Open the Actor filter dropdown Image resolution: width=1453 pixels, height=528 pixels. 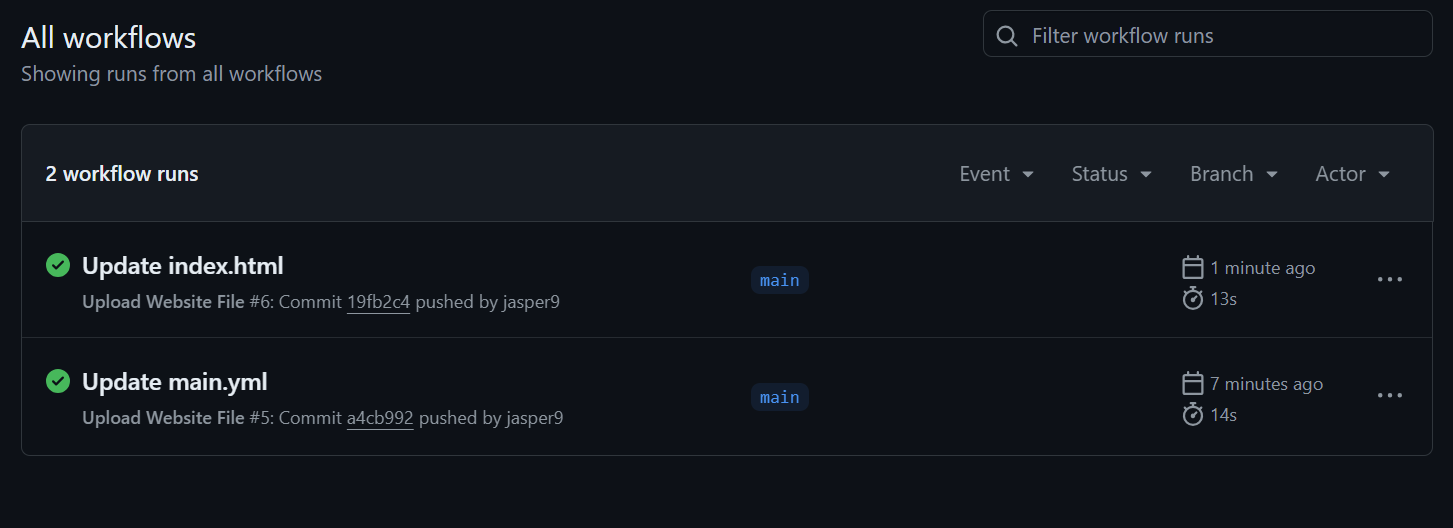1352,174
